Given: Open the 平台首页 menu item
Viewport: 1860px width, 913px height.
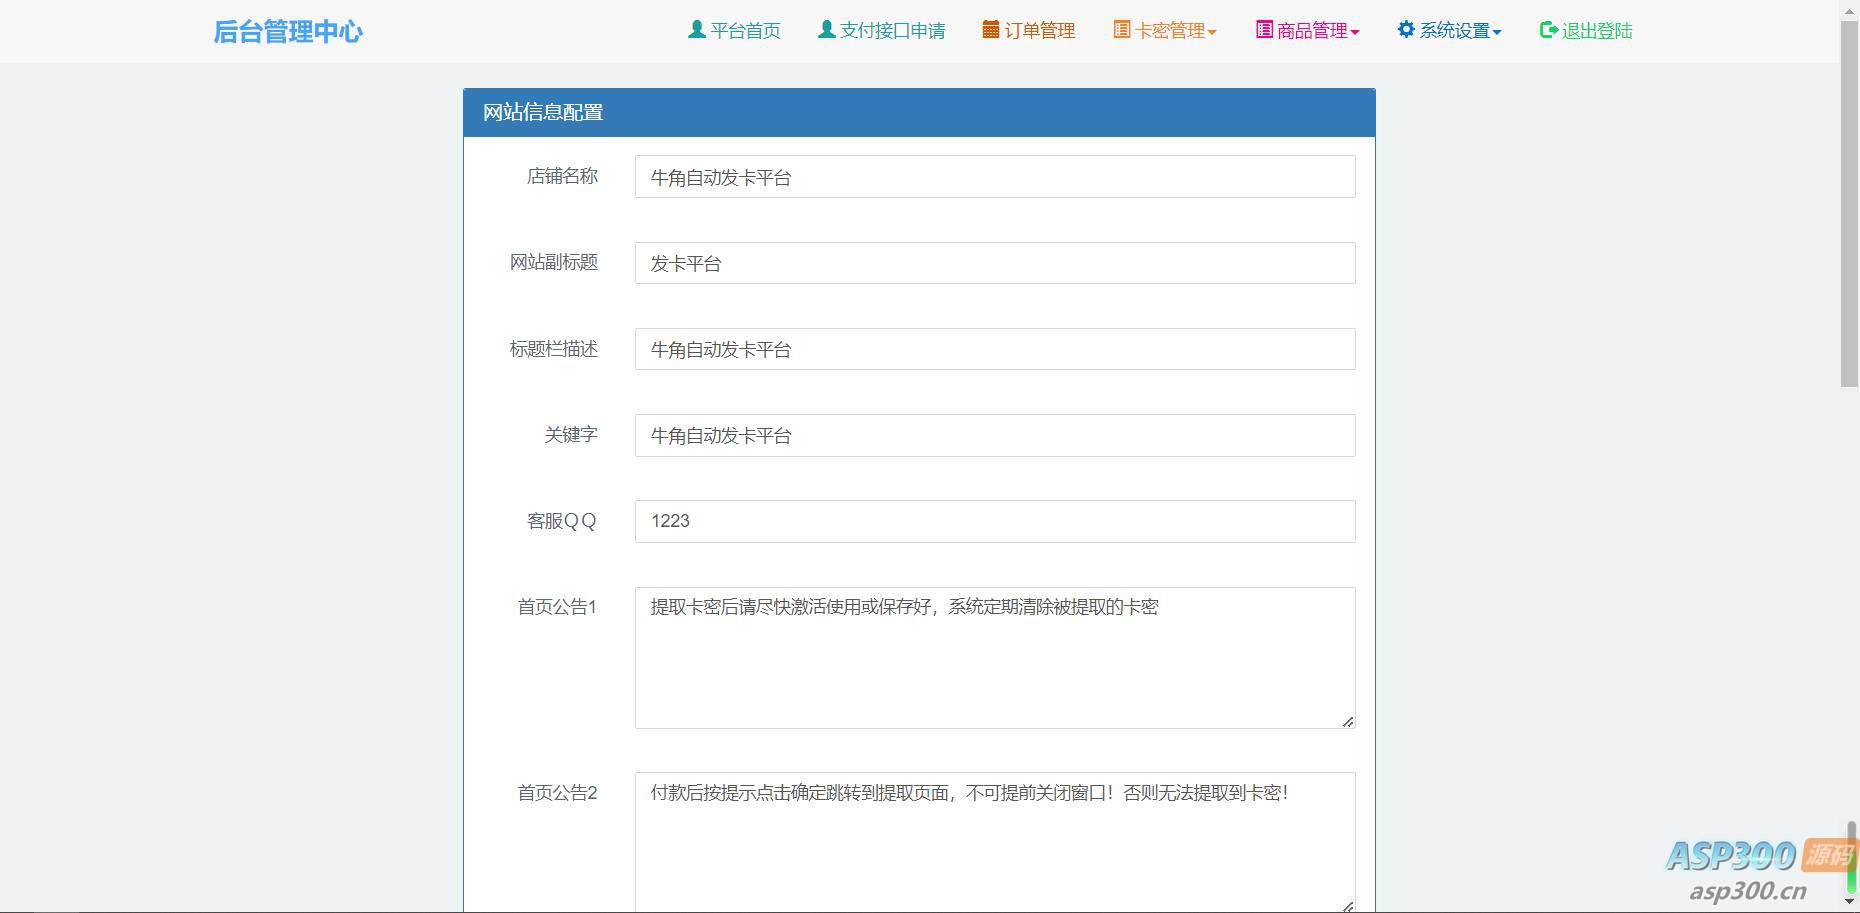Looking at the screenshot, I should pos(745,31).
